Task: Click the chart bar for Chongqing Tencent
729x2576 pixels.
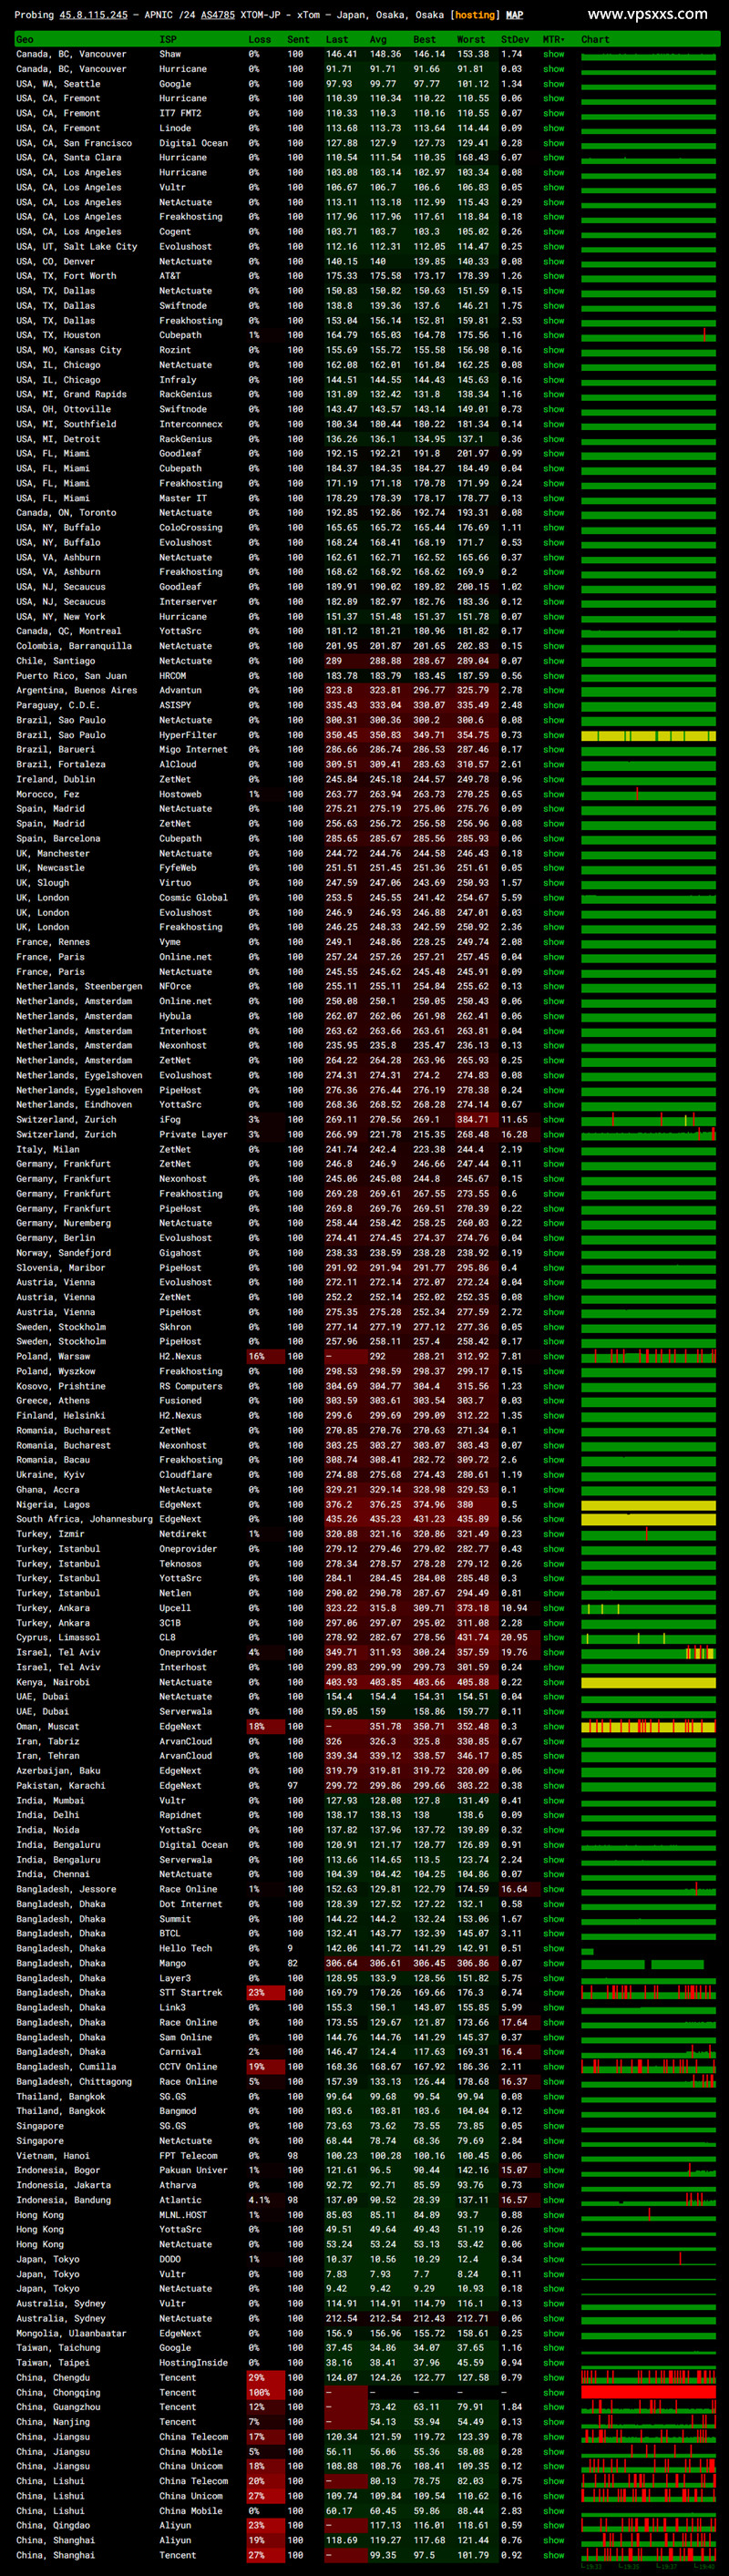Action: tap(648, 2393)
